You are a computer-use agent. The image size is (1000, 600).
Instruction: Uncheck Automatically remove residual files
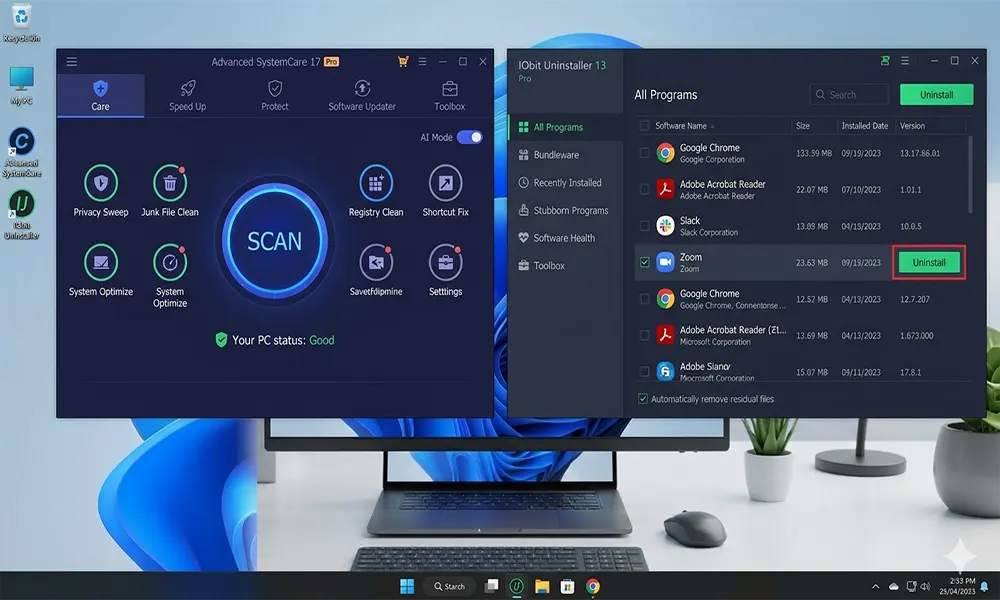click(x=643, y=399)
